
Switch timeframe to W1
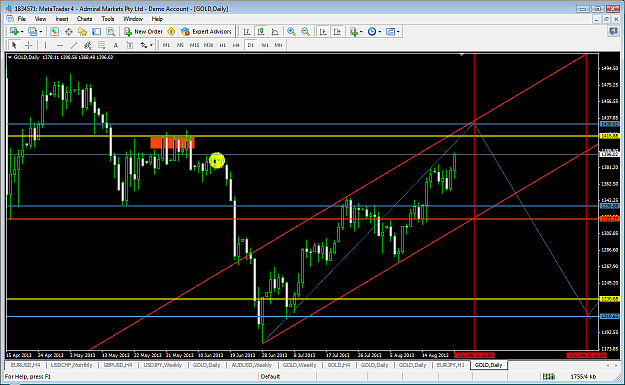(265, 45)
